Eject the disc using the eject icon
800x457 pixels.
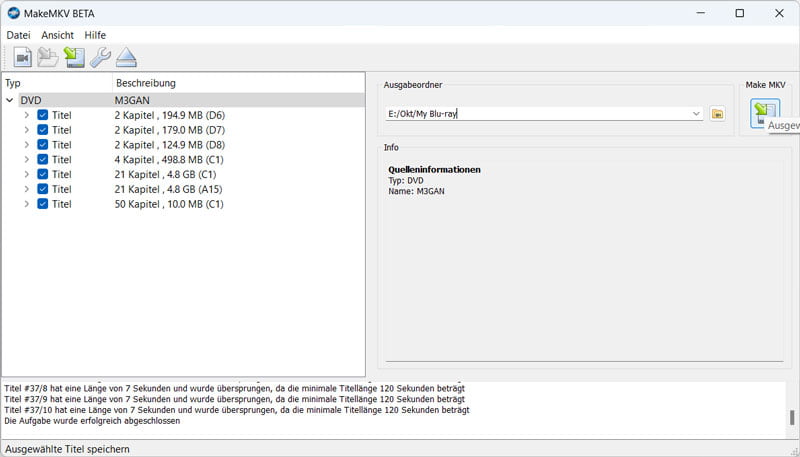pyautogui.click(x=126, y=58)
